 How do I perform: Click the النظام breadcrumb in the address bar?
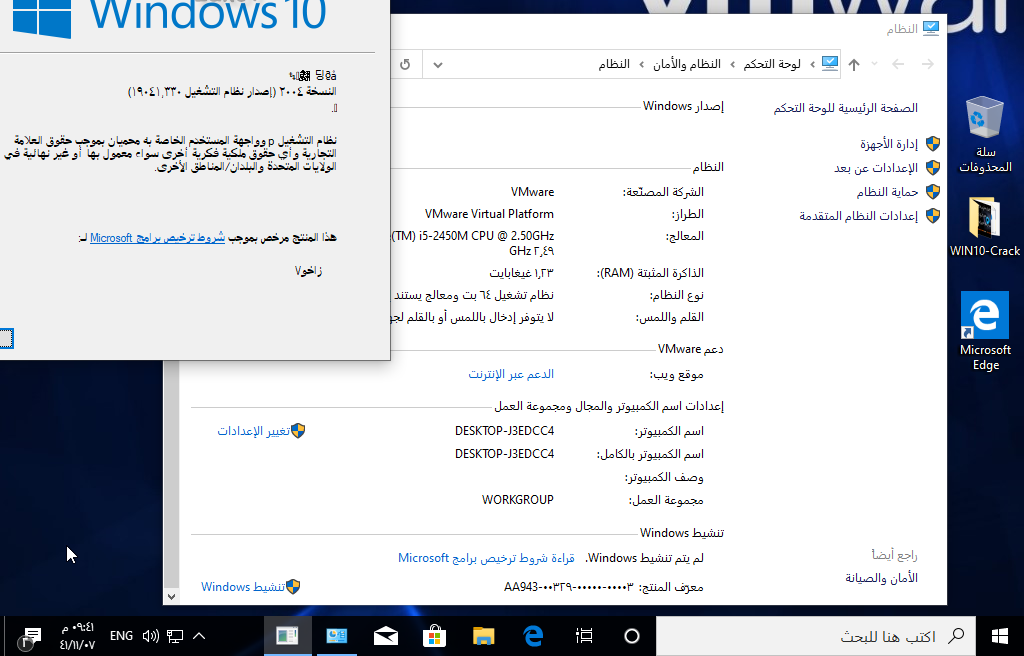click(614, 64)
